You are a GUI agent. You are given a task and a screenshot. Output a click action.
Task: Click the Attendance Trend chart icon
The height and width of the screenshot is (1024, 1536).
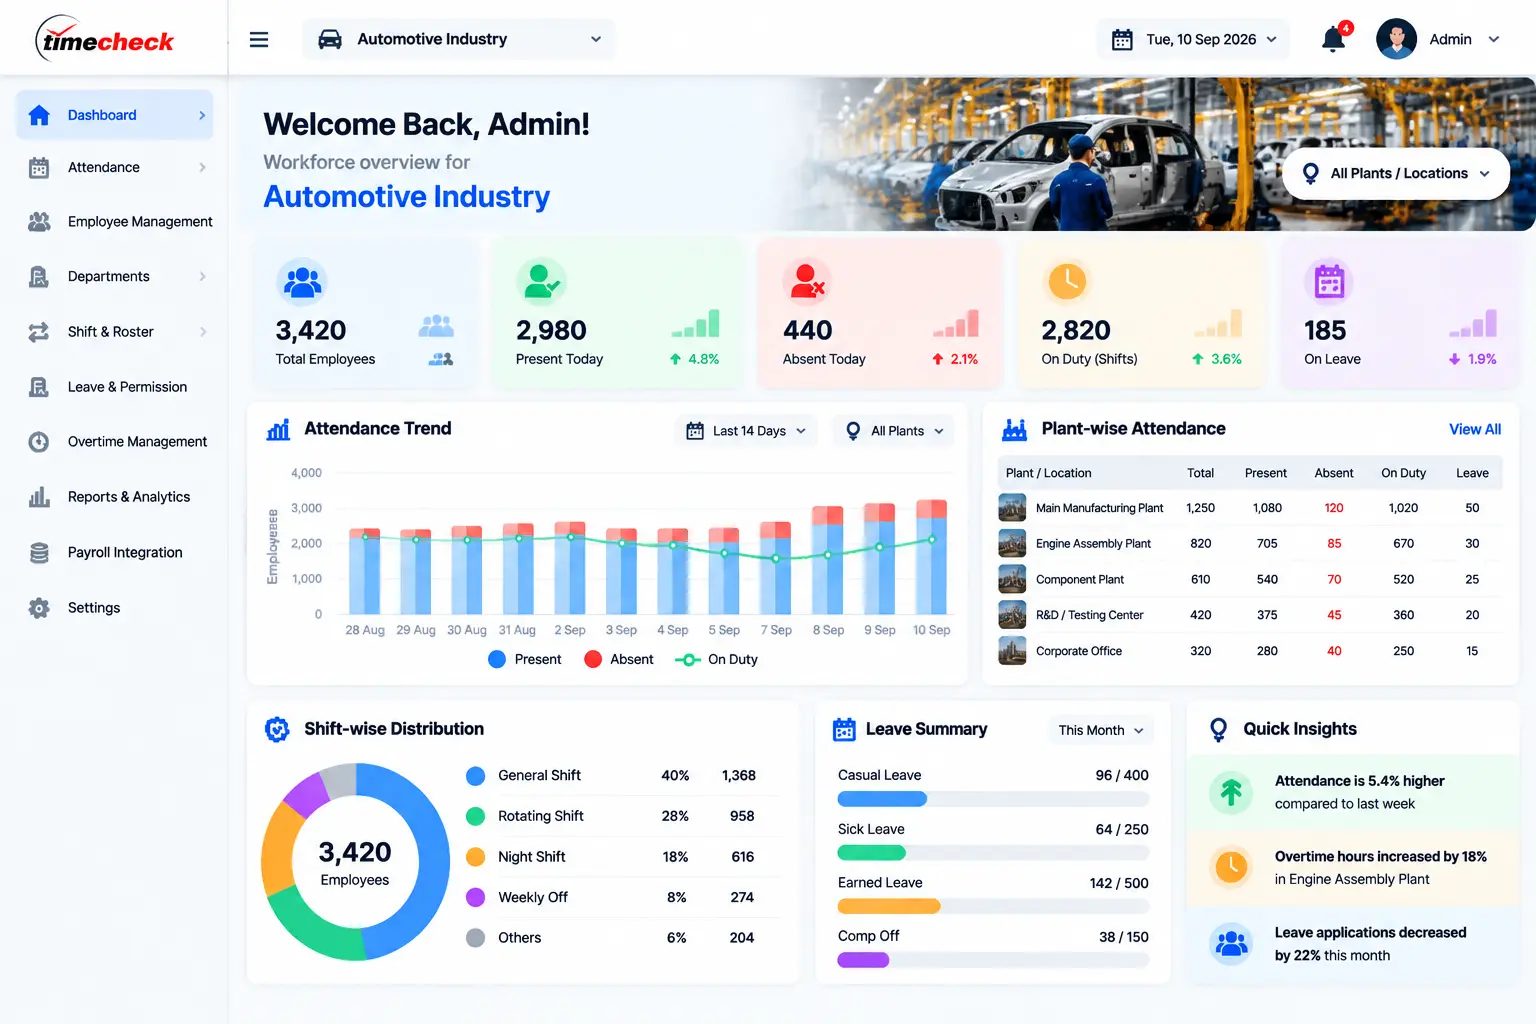point(278,429)
